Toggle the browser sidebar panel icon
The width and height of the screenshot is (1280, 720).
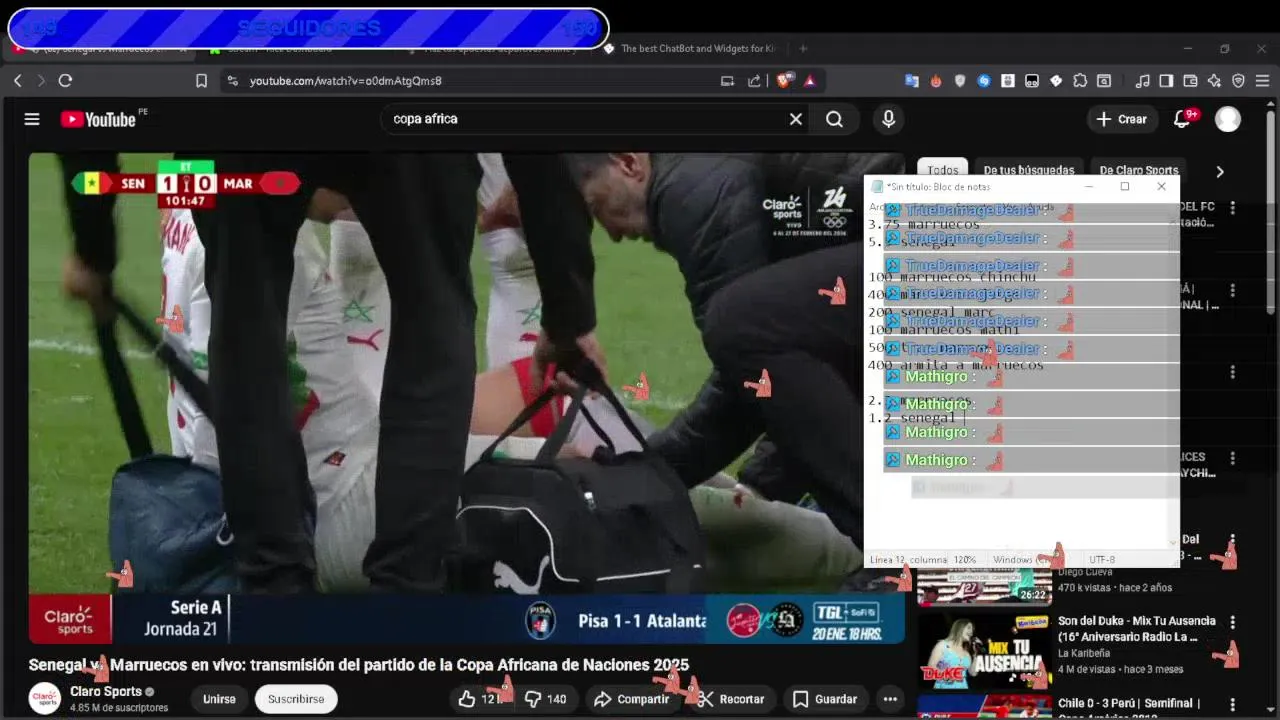tap(1166, 81)
